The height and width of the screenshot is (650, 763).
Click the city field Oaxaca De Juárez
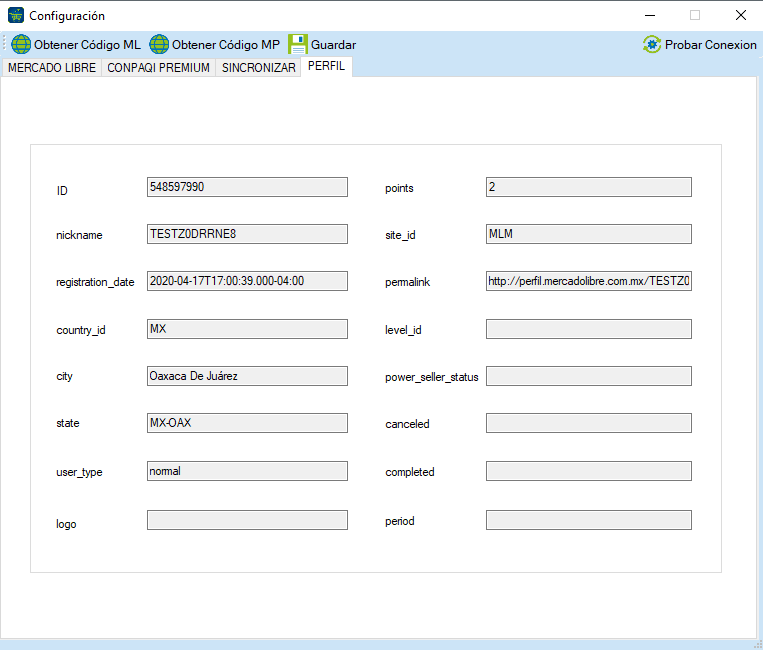click(247, 376)
